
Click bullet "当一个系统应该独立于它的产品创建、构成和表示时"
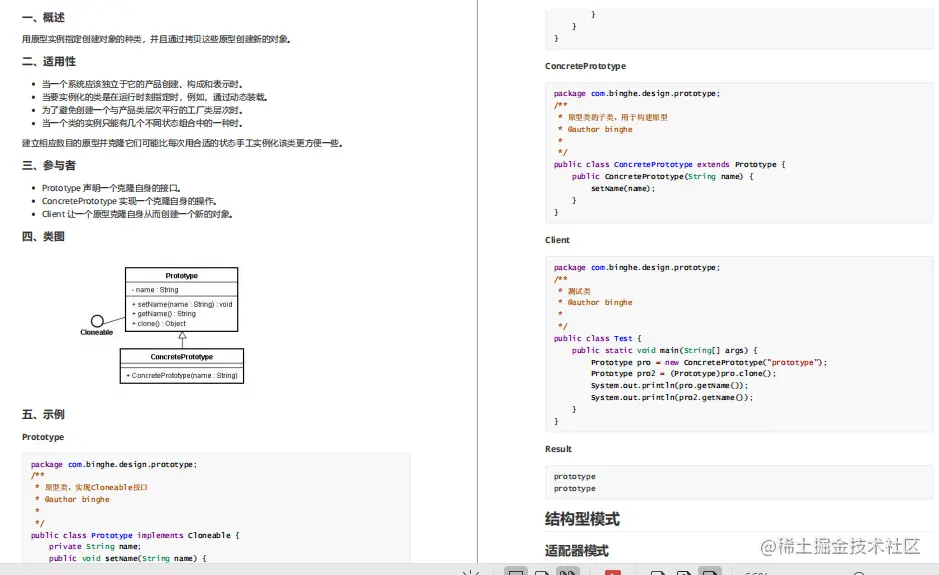coord(143,84)
